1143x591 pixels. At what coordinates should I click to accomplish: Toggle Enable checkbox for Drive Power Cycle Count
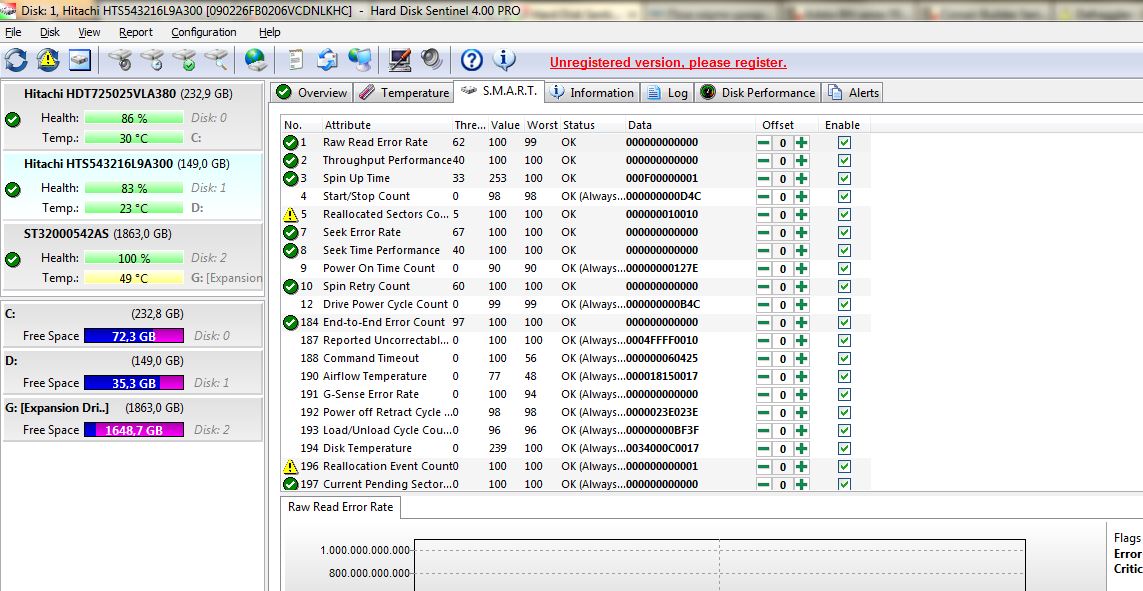coord(844,305)
